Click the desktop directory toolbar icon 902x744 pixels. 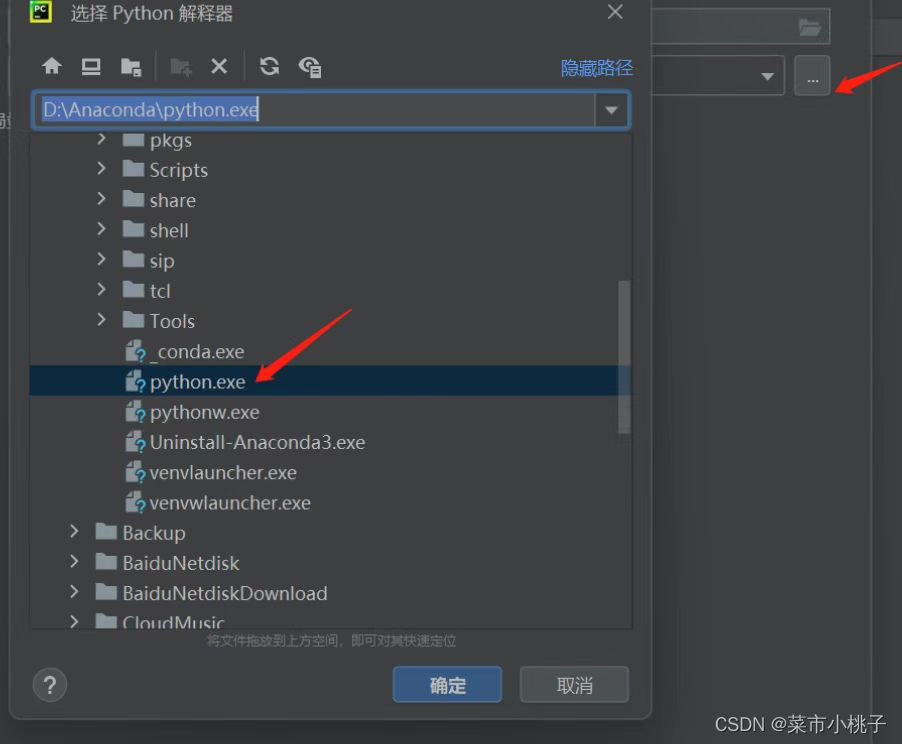(x=91, y=67)
